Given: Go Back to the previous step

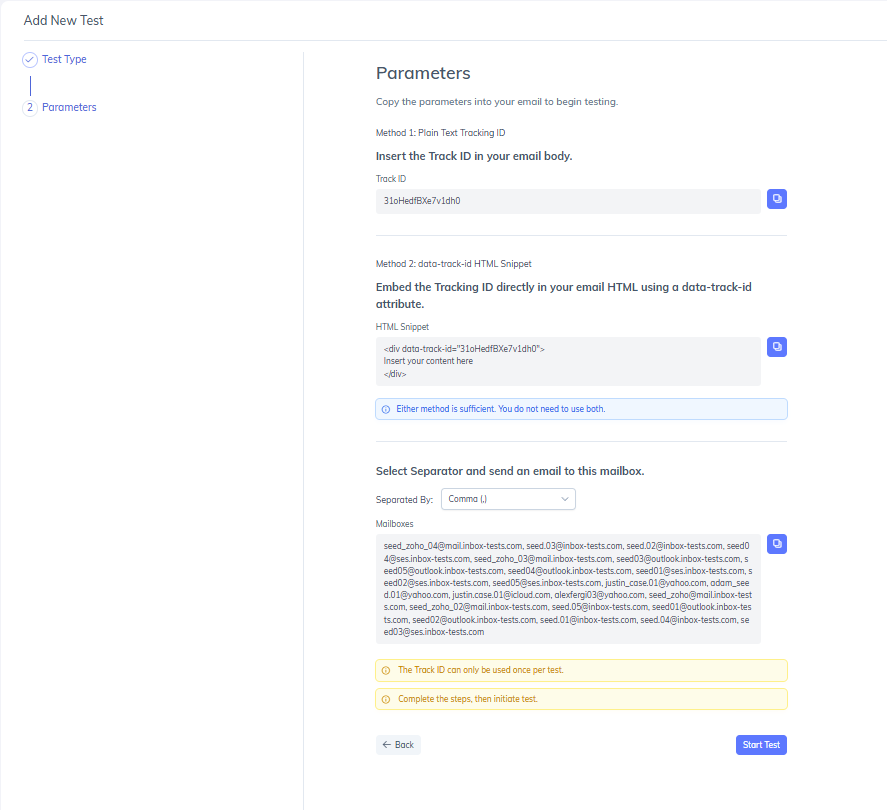Looking at the screenshot, I should coord(398,745).
